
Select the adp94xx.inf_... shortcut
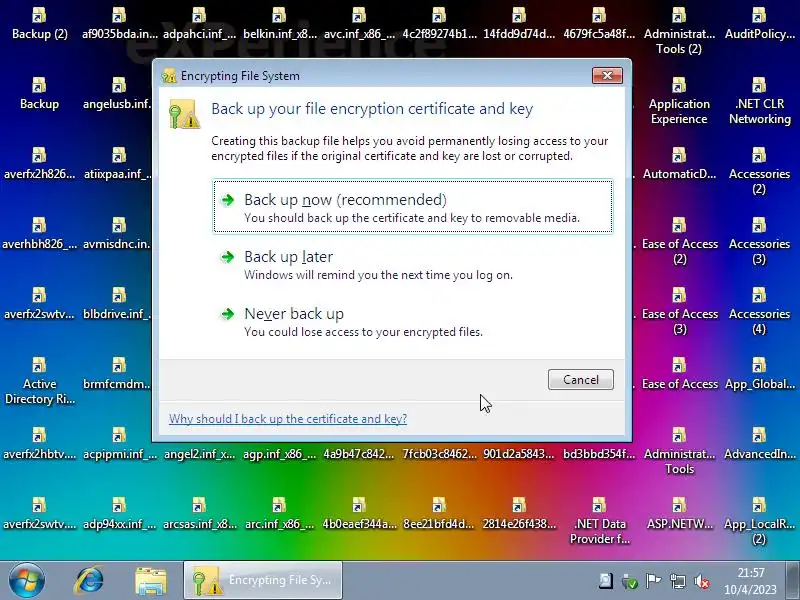click(119, 513)
